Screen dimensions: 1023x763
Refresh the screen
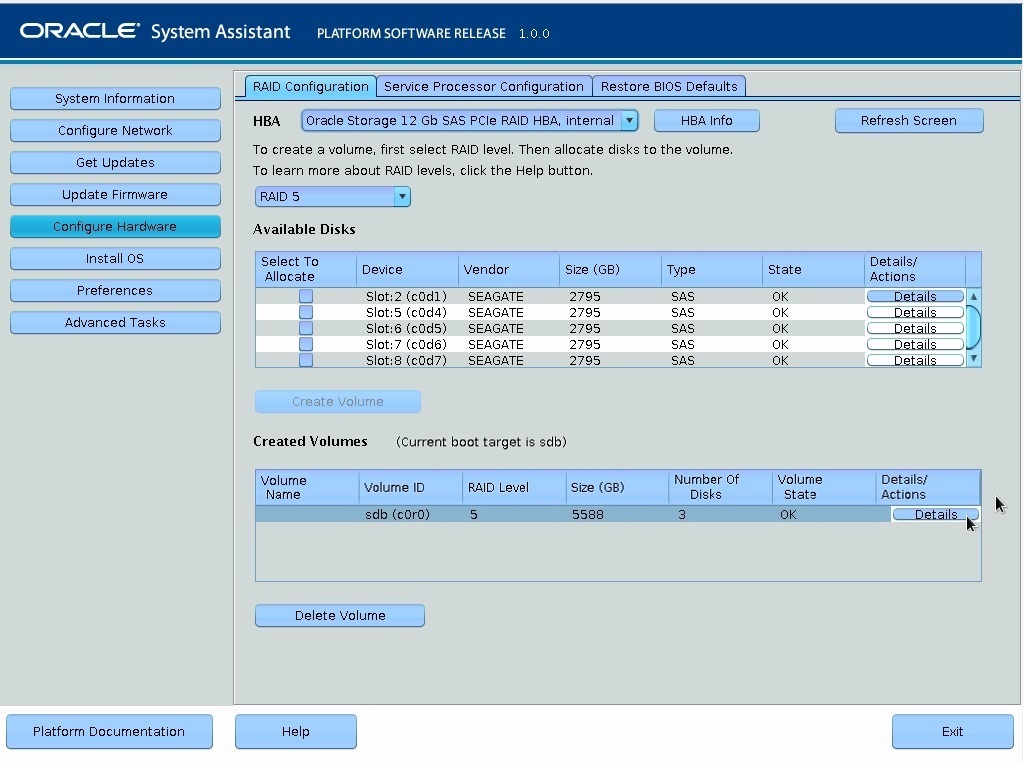point(908,120)
